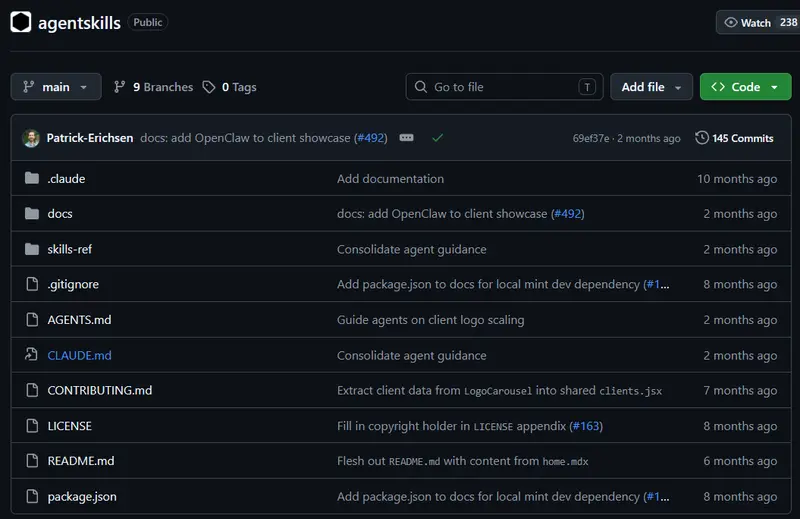The width and height of the screenshot is (800, 519).
Task: Click the tag icon beside 0 Tags
Action: click(x=209, y=87)
